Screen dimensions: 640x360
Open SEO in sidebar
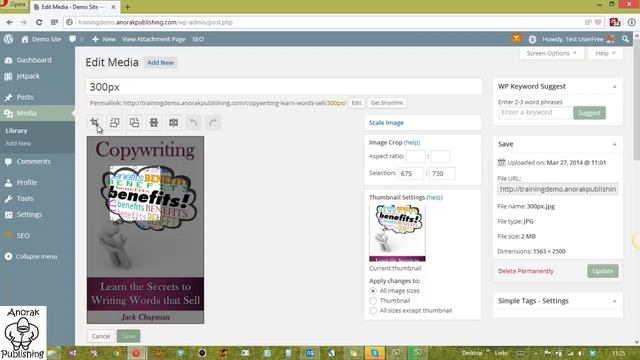(x=23, y=236)
